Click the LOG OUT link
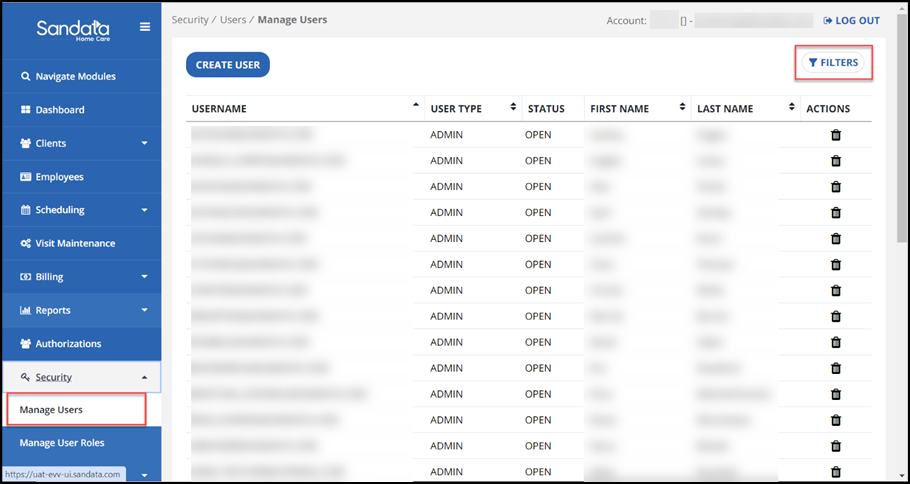This screenshot has height=484, width=910. point(851,21)
